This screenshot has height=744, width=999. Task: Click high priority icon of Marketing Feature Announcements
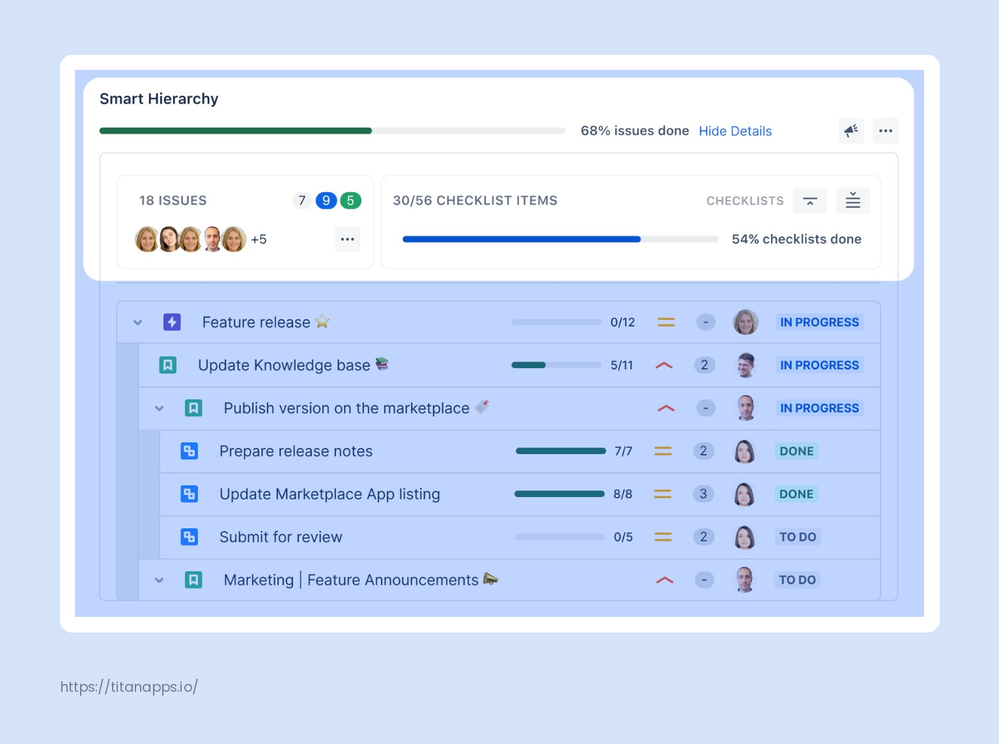pos(665,580)
